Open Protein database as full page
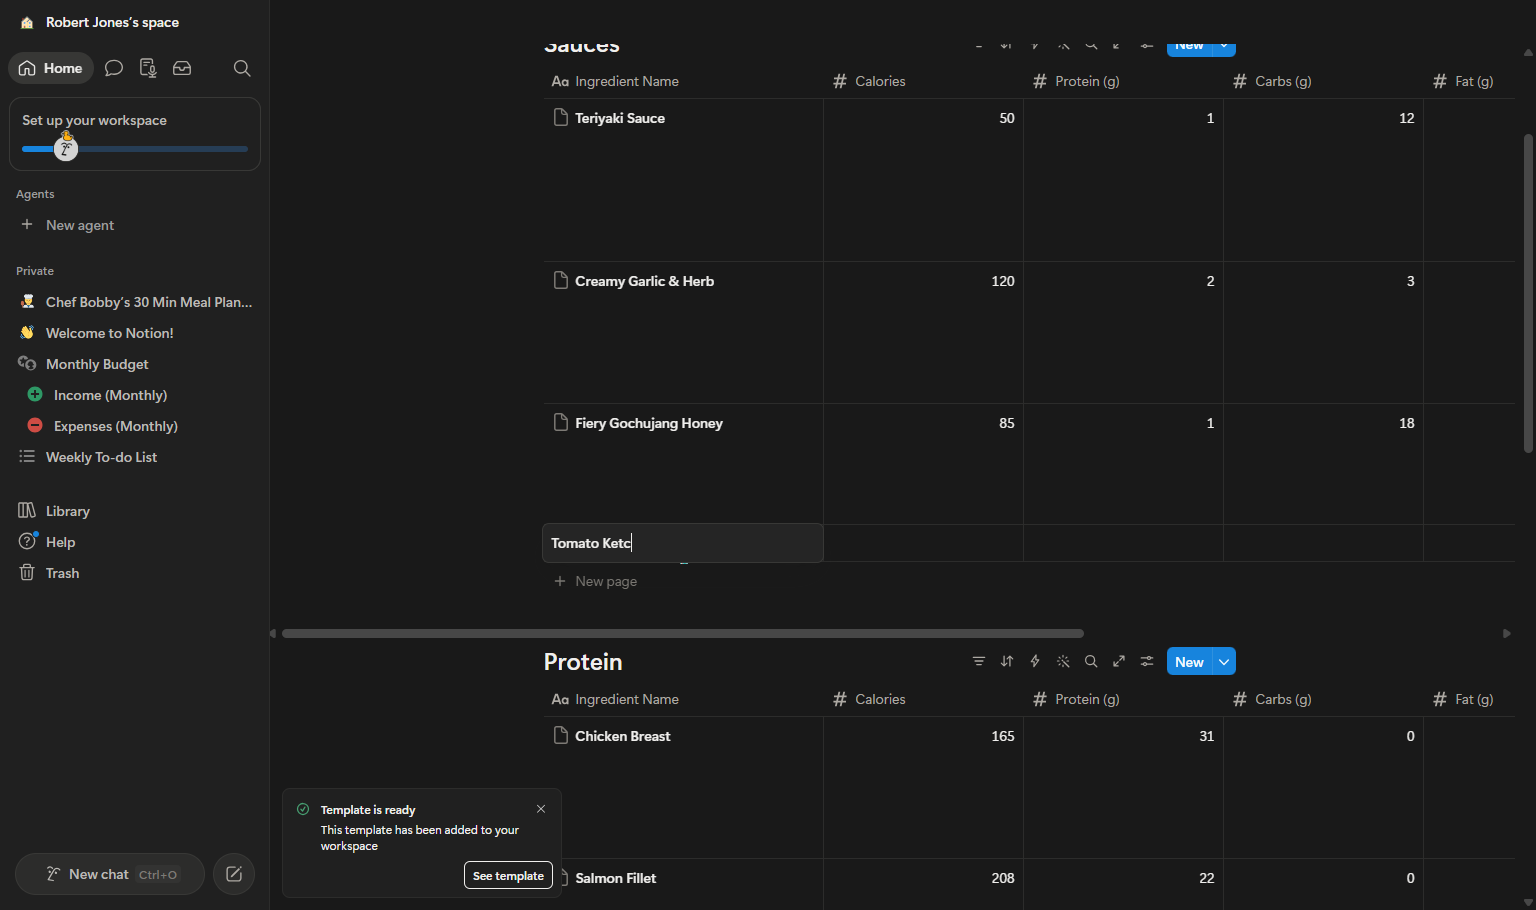 1119,661
